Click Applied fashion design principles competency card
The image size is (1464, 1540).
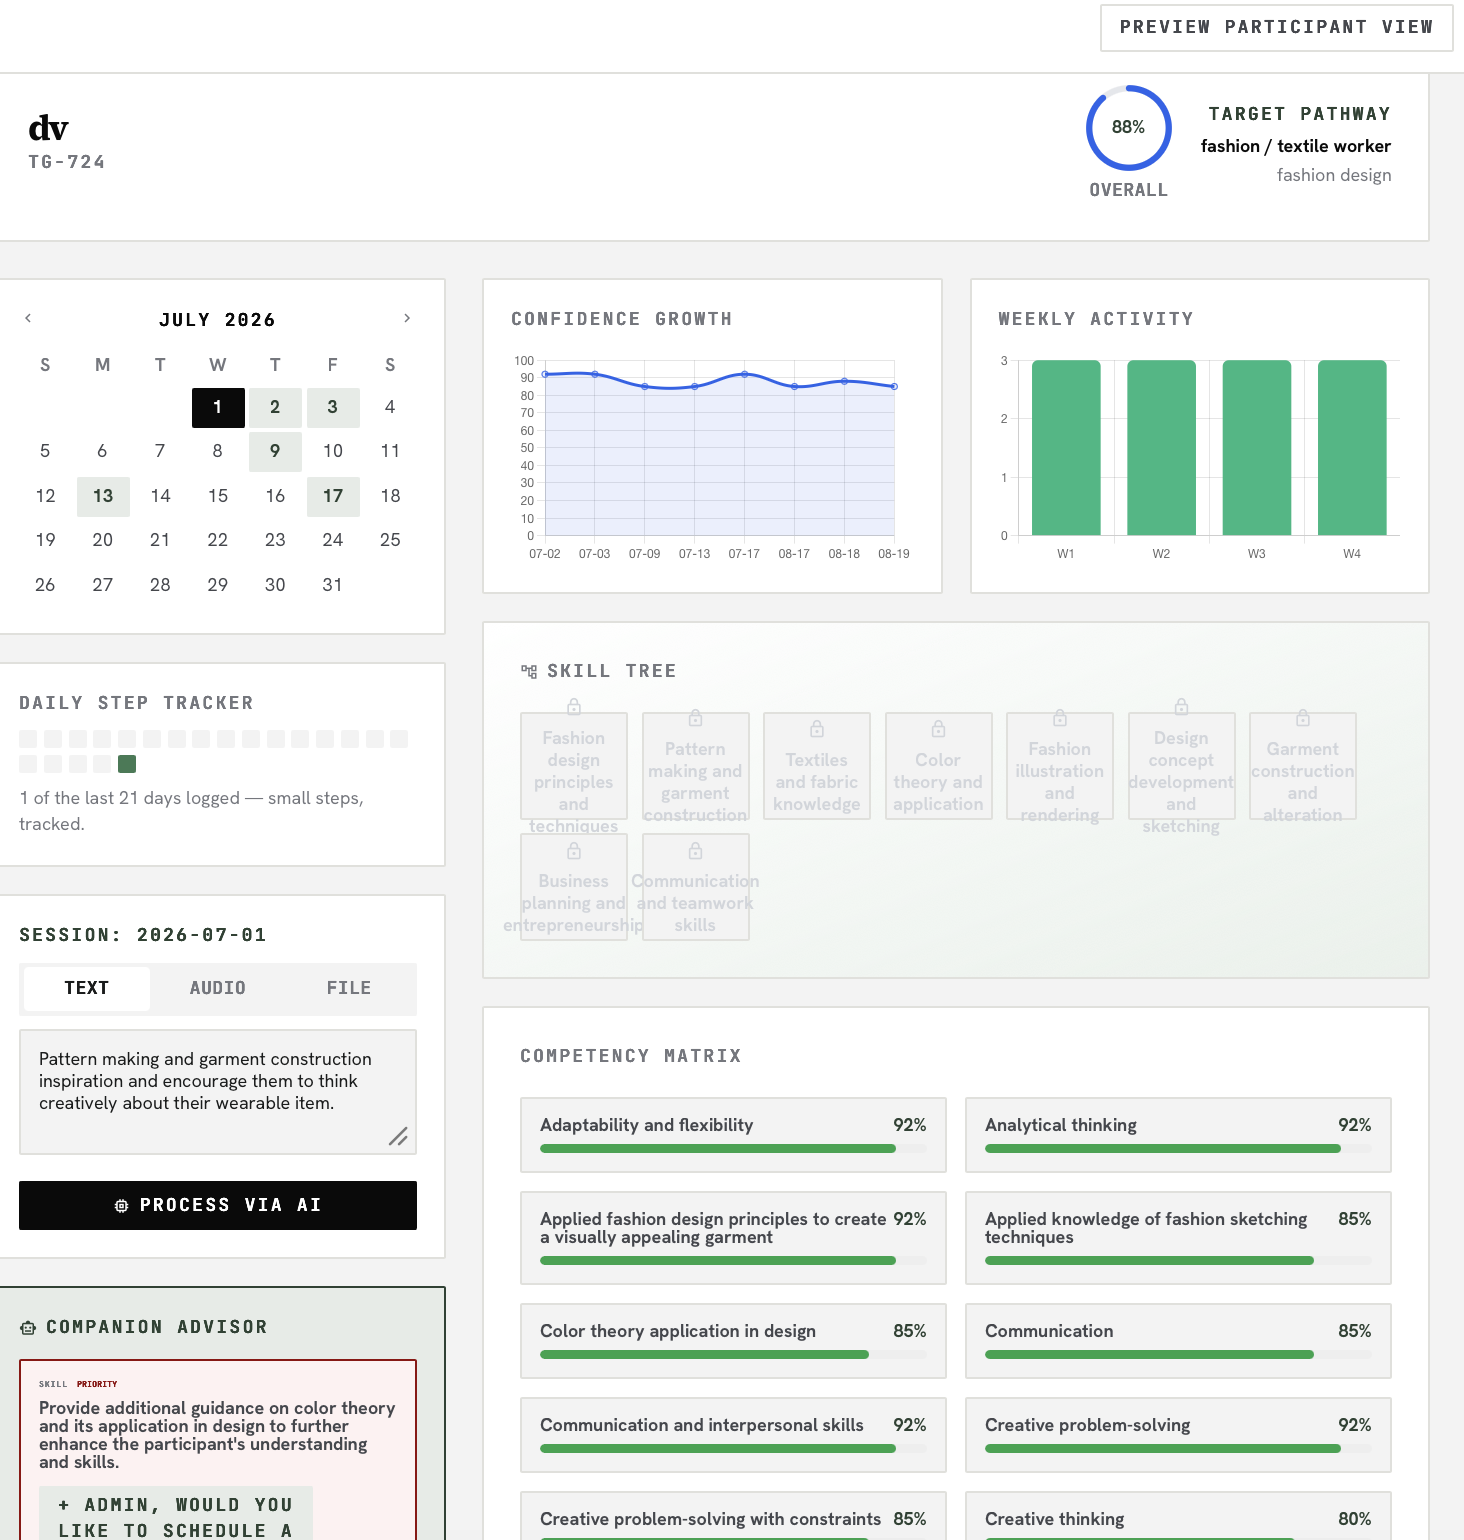pos(733,1238)
